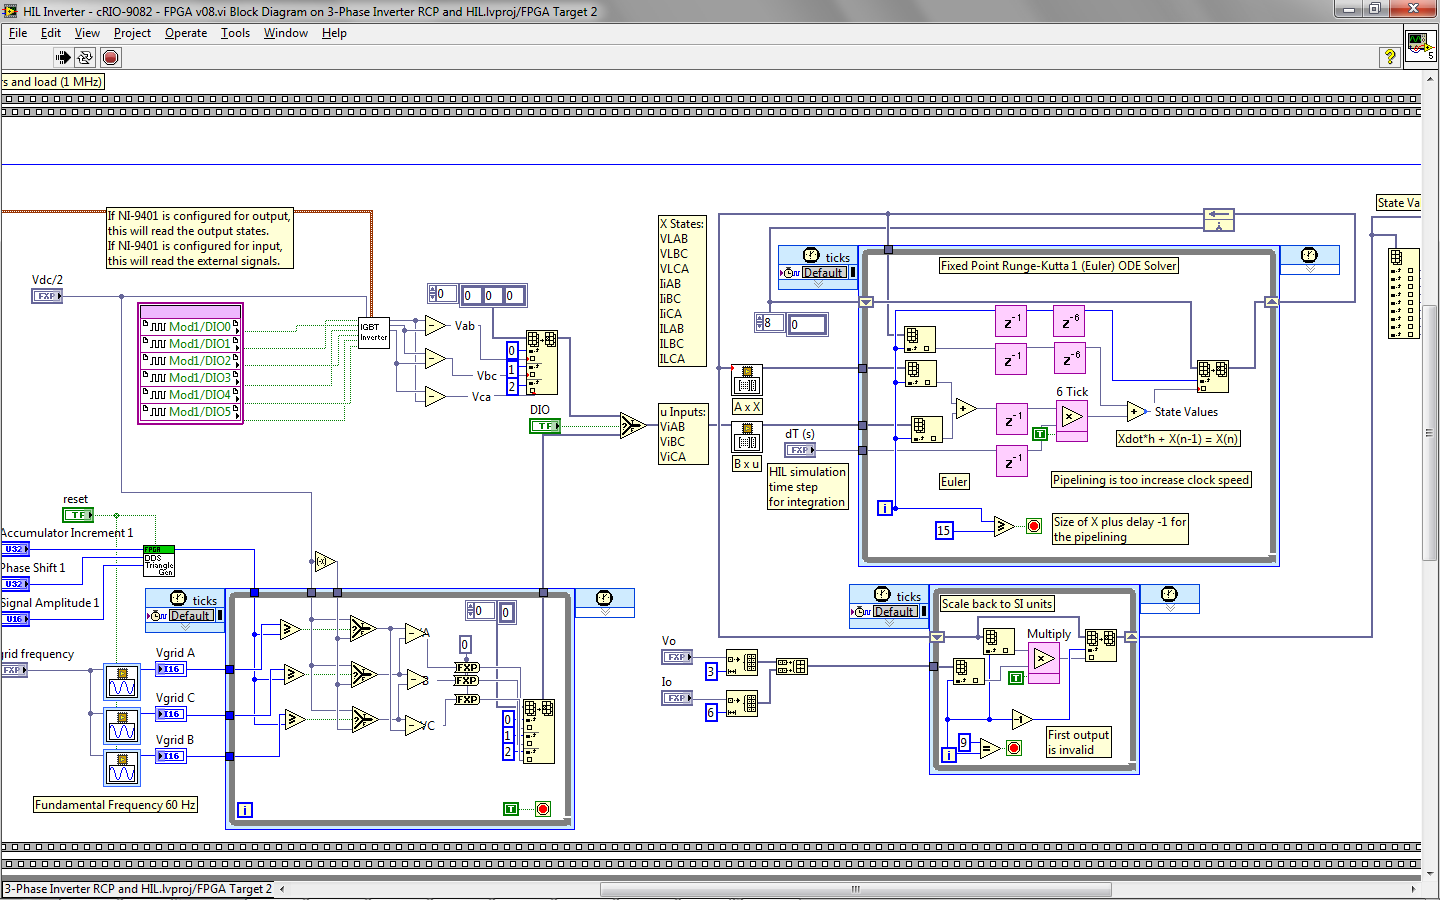Select the Select node beside DIO terminal
Screen dimensions: 1440x900
click(x=632, y=426)
